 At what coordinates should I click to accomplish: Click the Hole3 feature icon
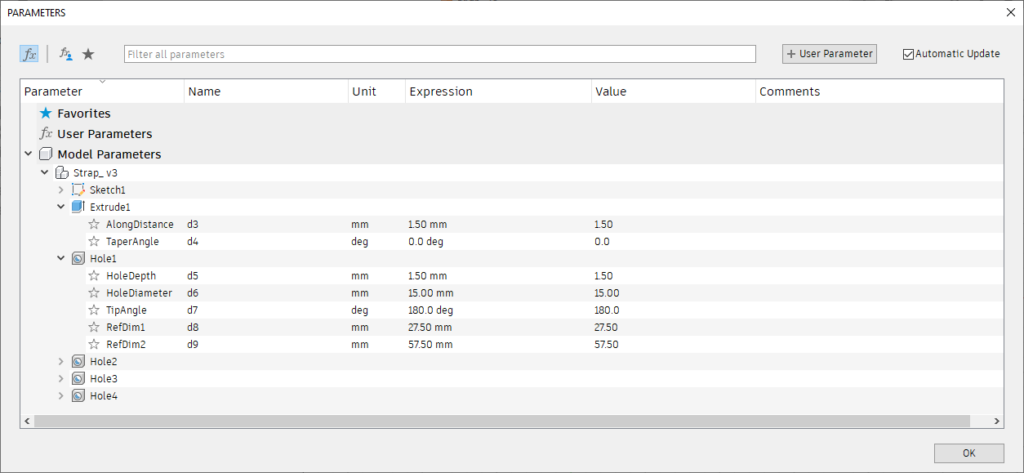[x=78, y=379]
